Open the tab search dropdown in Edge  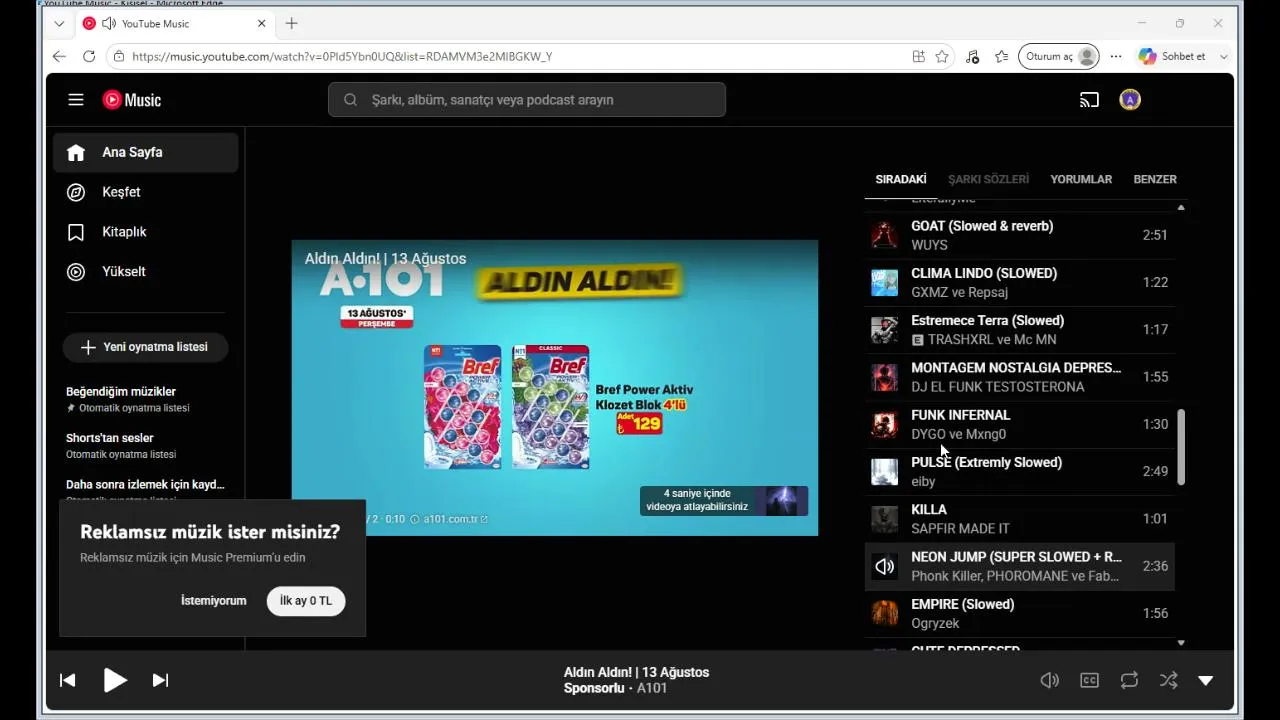pyautogui.click(x=59, y=23)
